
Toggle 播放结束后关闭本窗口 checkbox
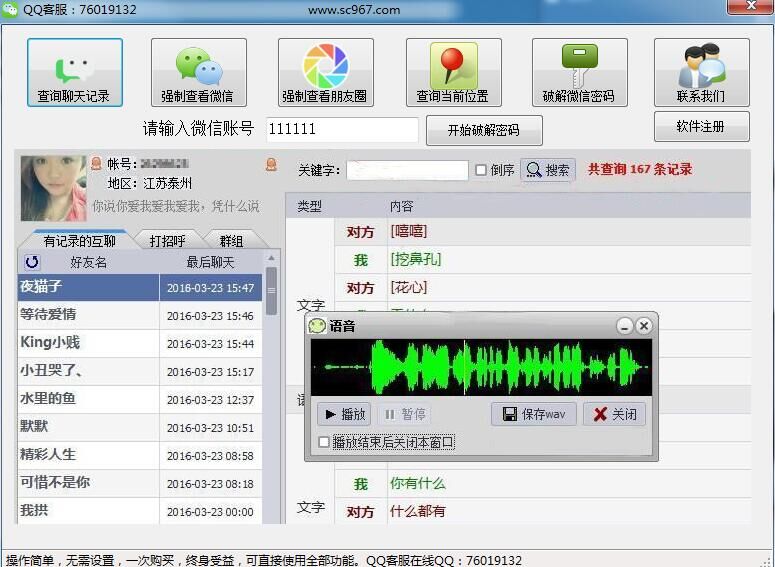coord(324,442)
